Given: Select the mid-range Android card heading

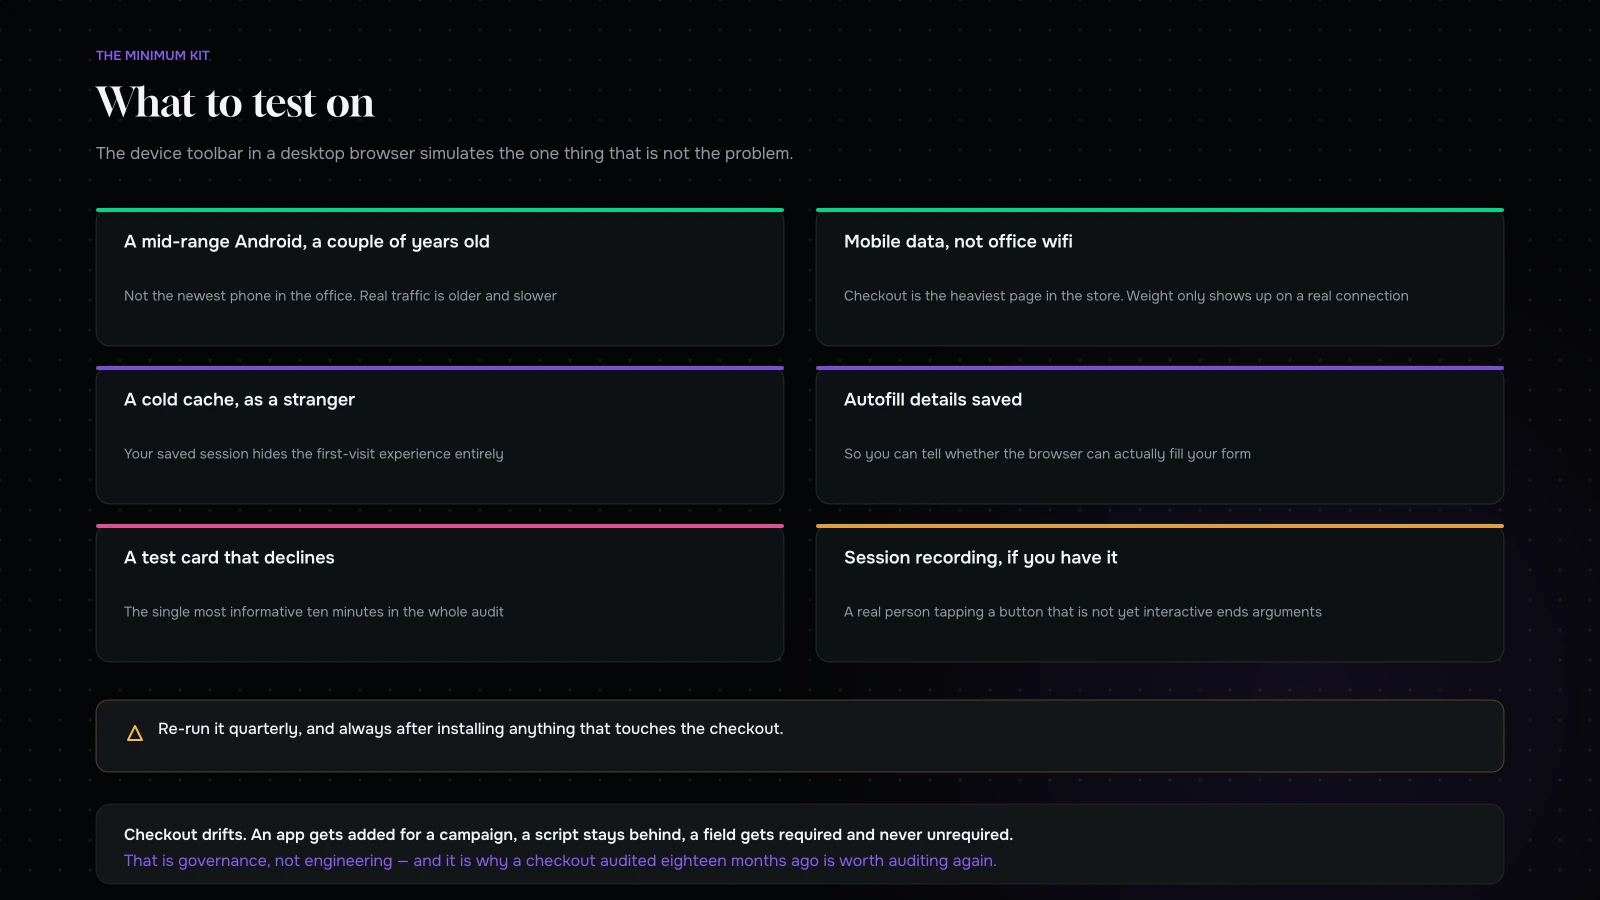Looking at the screenshot, I should [307, 242].
